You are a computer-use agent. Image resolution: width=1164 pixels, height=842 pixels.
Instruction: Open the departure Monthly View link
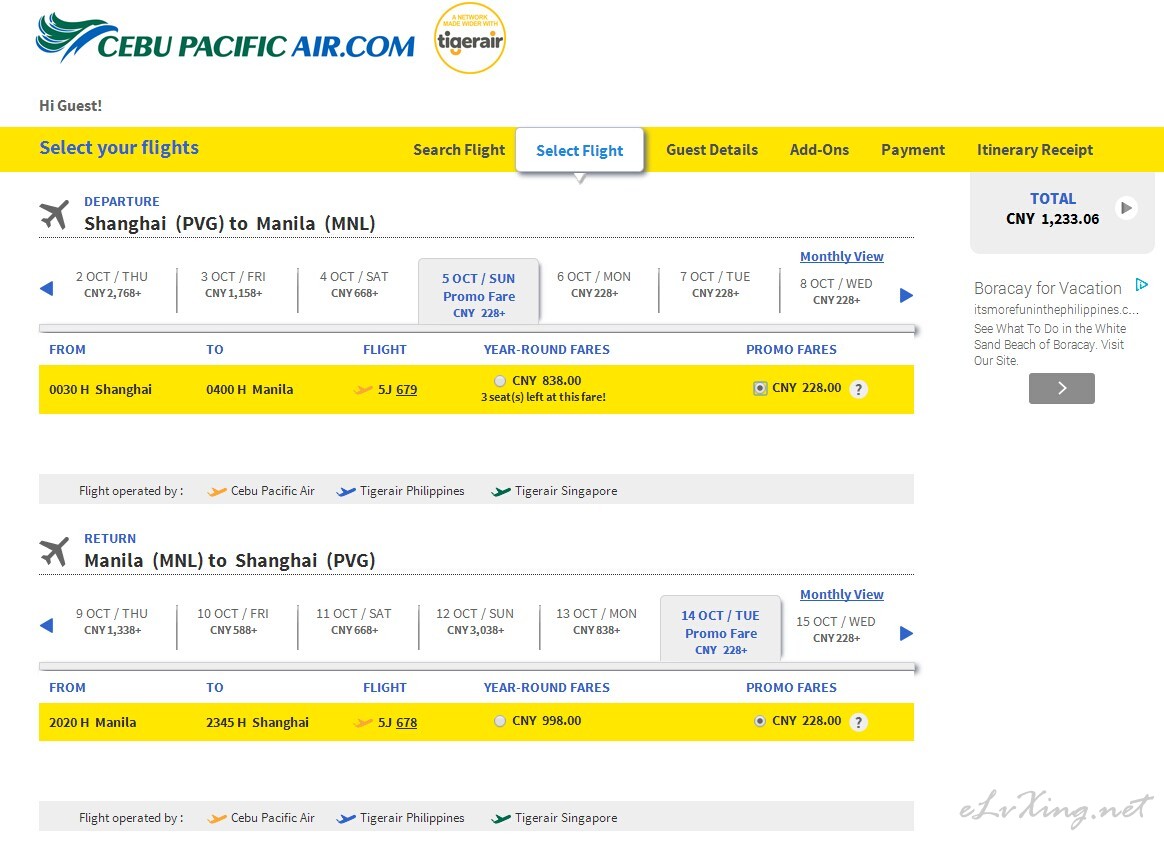pyautogui.click(x=842, y=256)
